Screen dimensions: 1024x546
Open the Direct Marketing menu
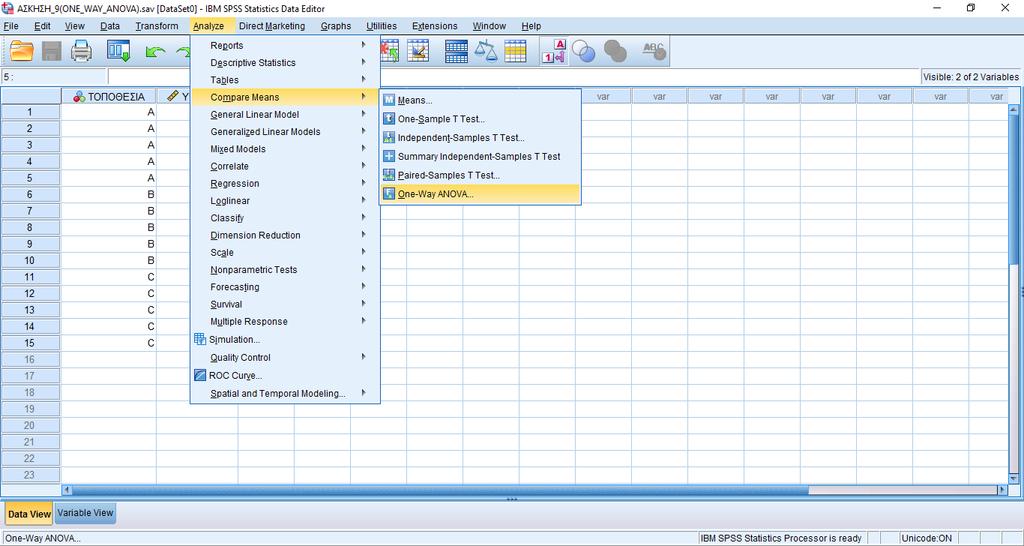point(272,26)
